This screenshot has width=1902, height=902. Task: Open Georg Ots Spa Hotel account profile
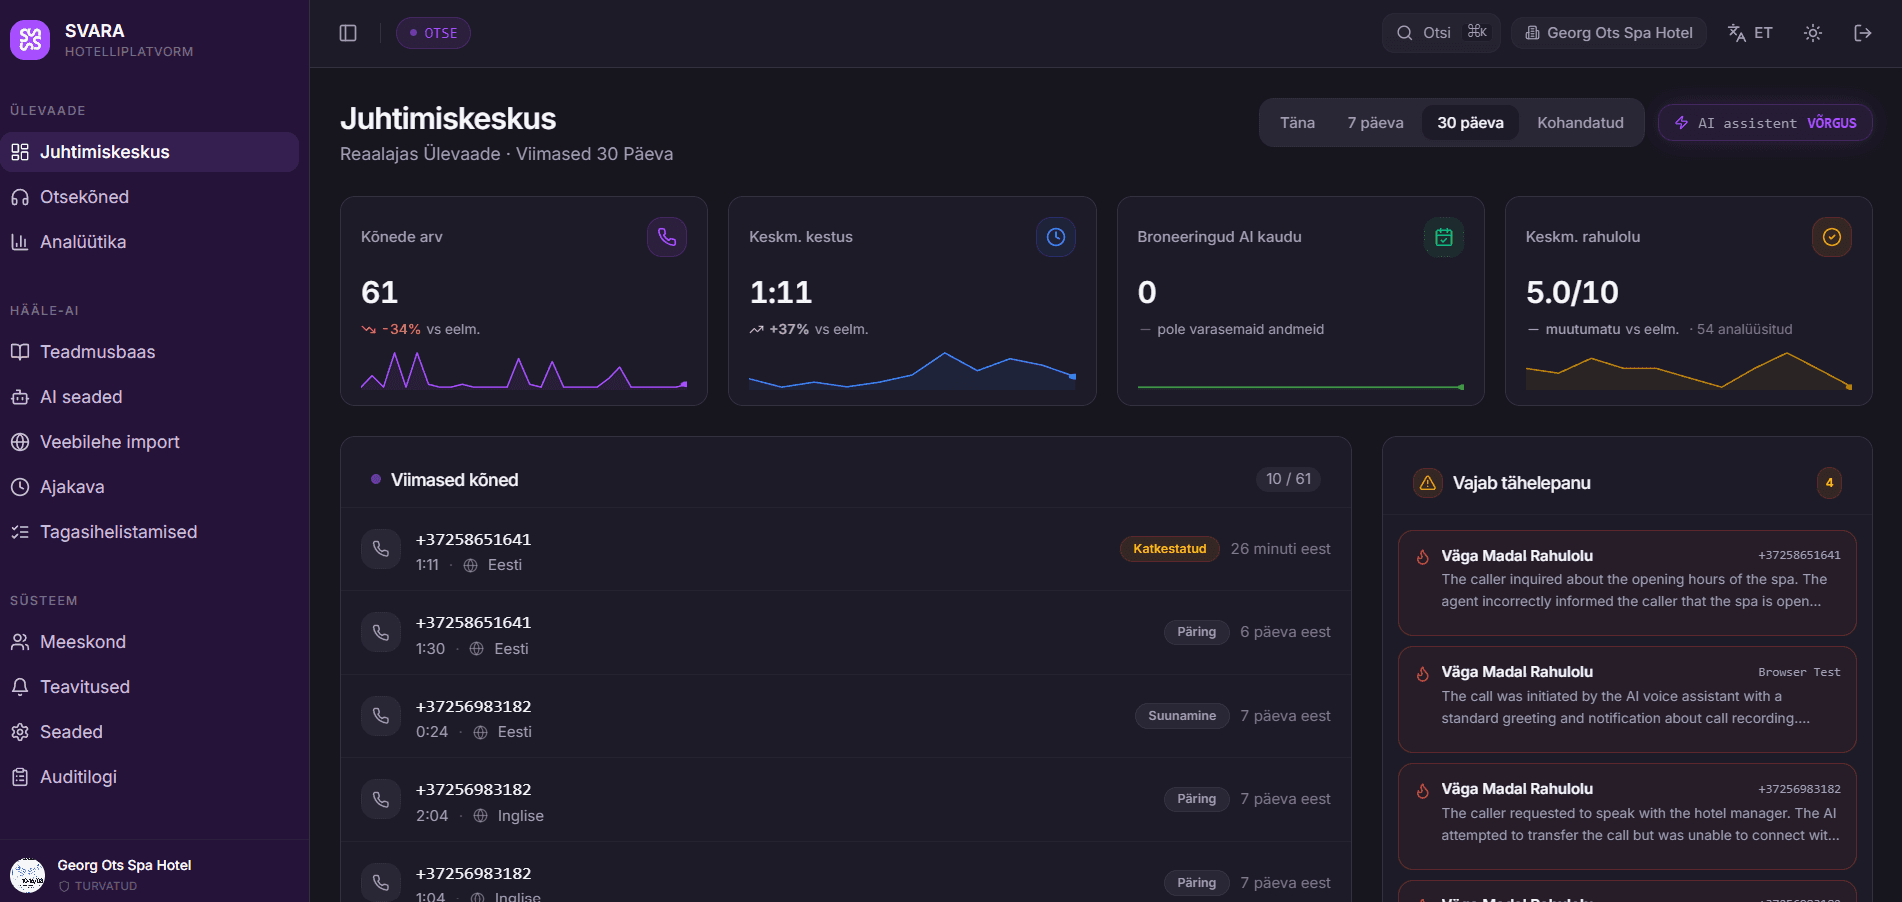(x=154, y=874)
